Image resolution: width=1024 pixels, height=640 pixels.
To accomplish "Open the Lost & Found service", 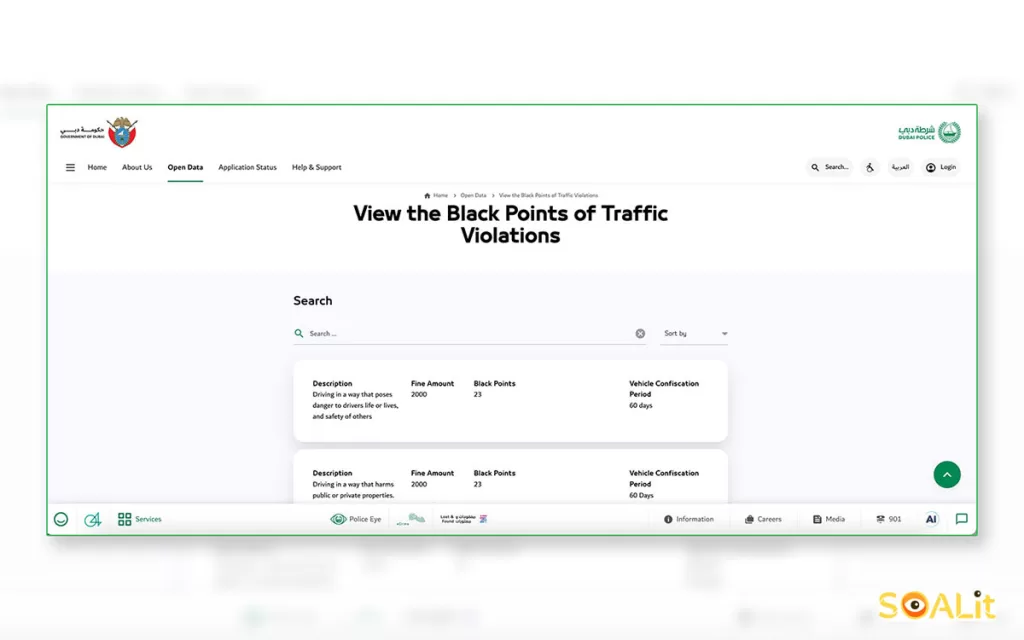I will click(x=462, y=520).
